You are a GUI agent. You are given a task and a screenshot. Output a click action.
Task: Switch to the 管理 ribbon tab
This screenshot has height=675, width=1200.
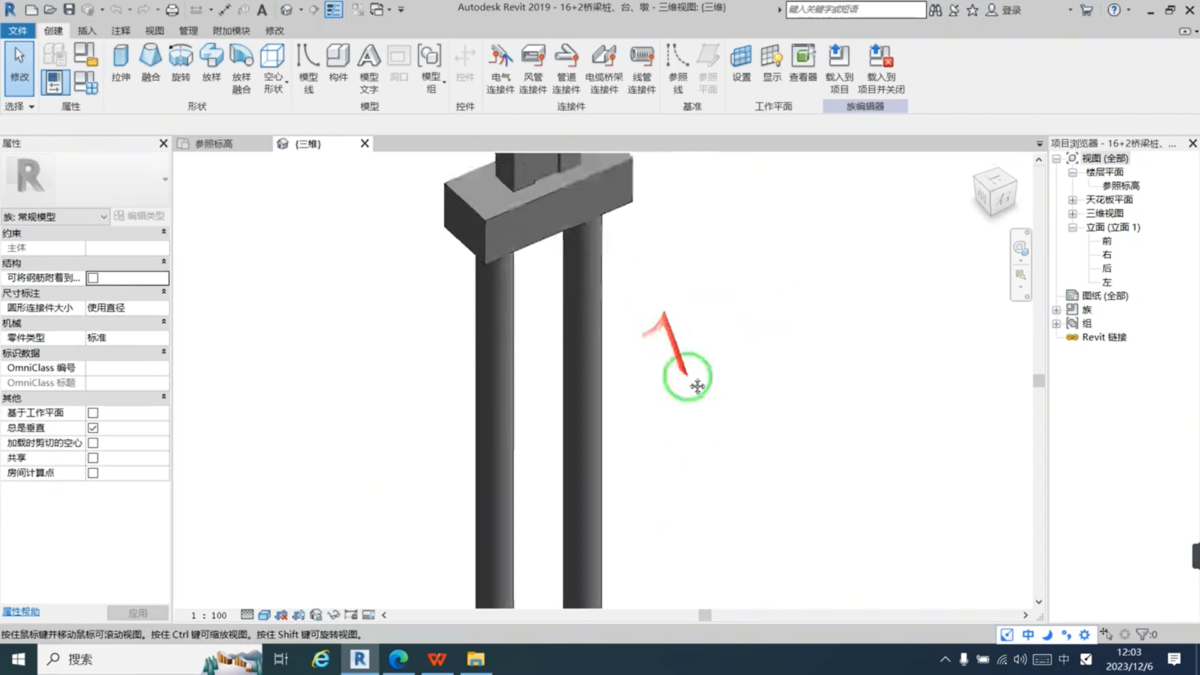[x=188, y=31]
